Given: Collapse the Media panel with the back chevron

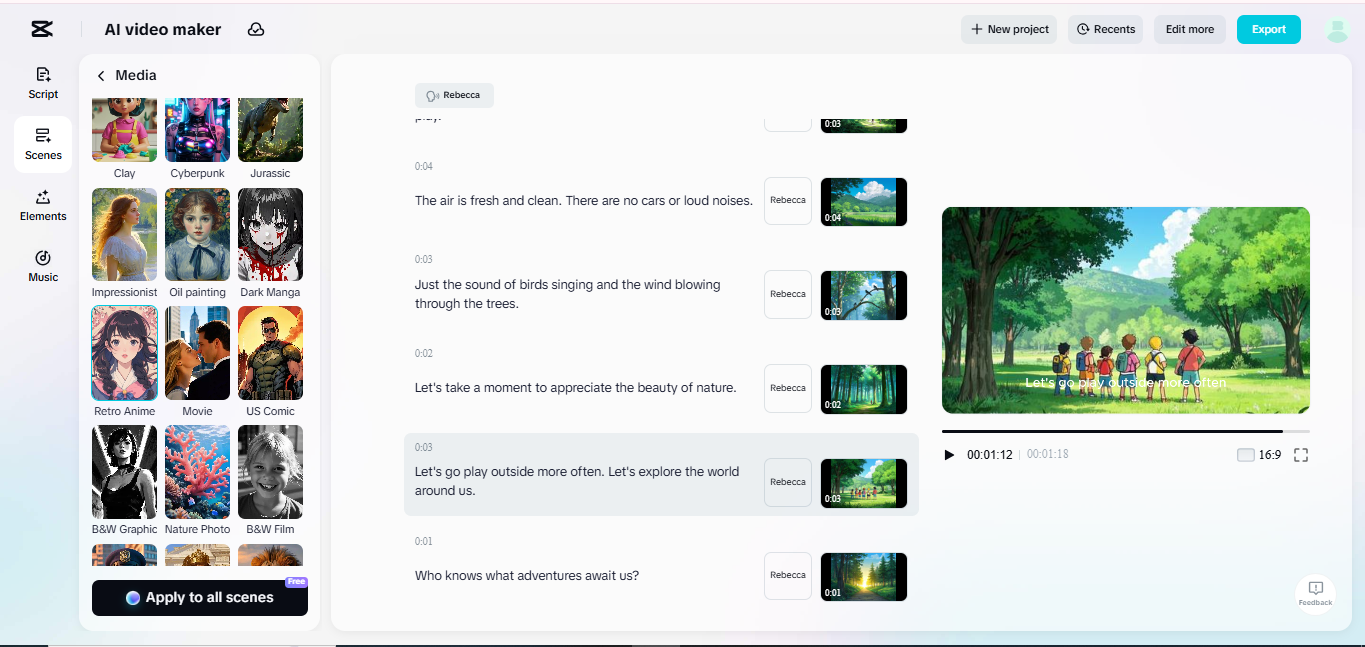Looking at the screenshot, I should tap(100, 75).
